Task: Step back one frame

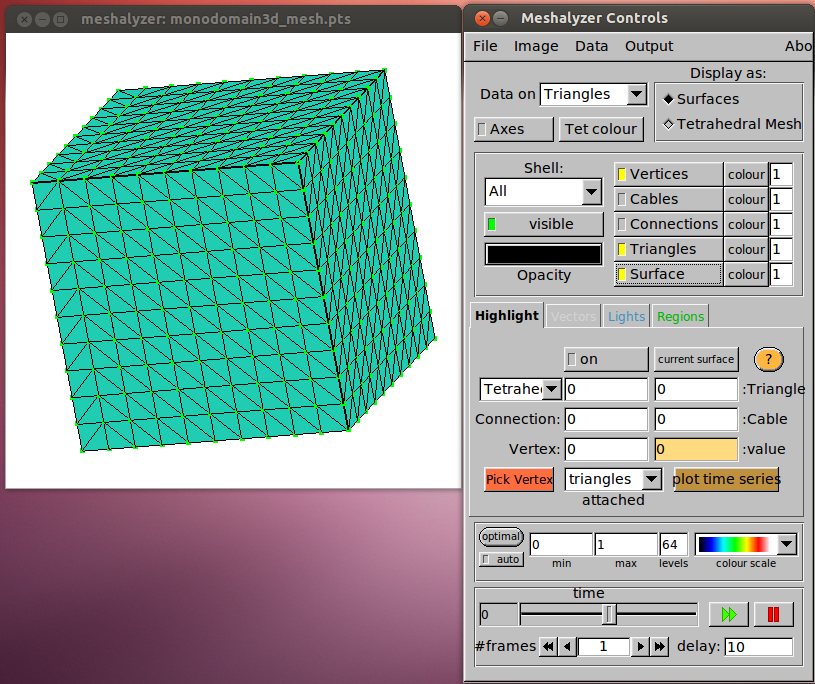Action: pyautogui.click(x=568, y=647)
